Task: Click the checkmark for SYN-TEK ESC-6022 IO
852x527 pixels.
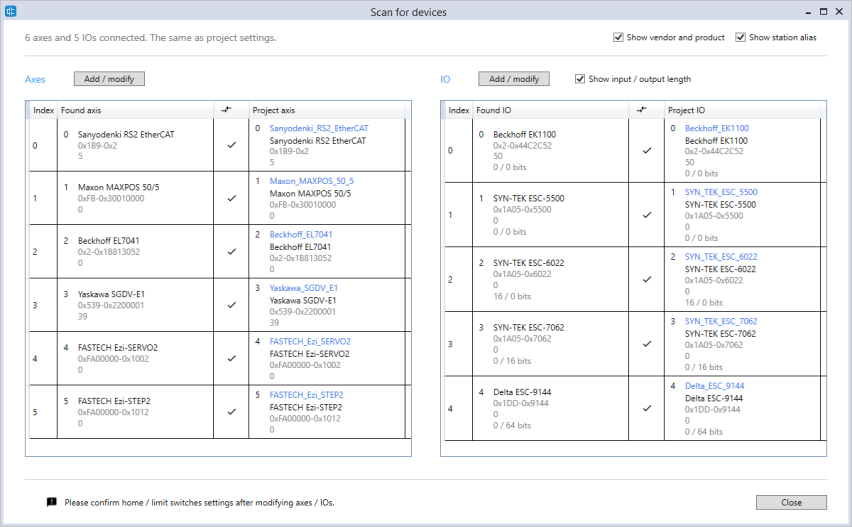Action: click(x=647, y=279)
